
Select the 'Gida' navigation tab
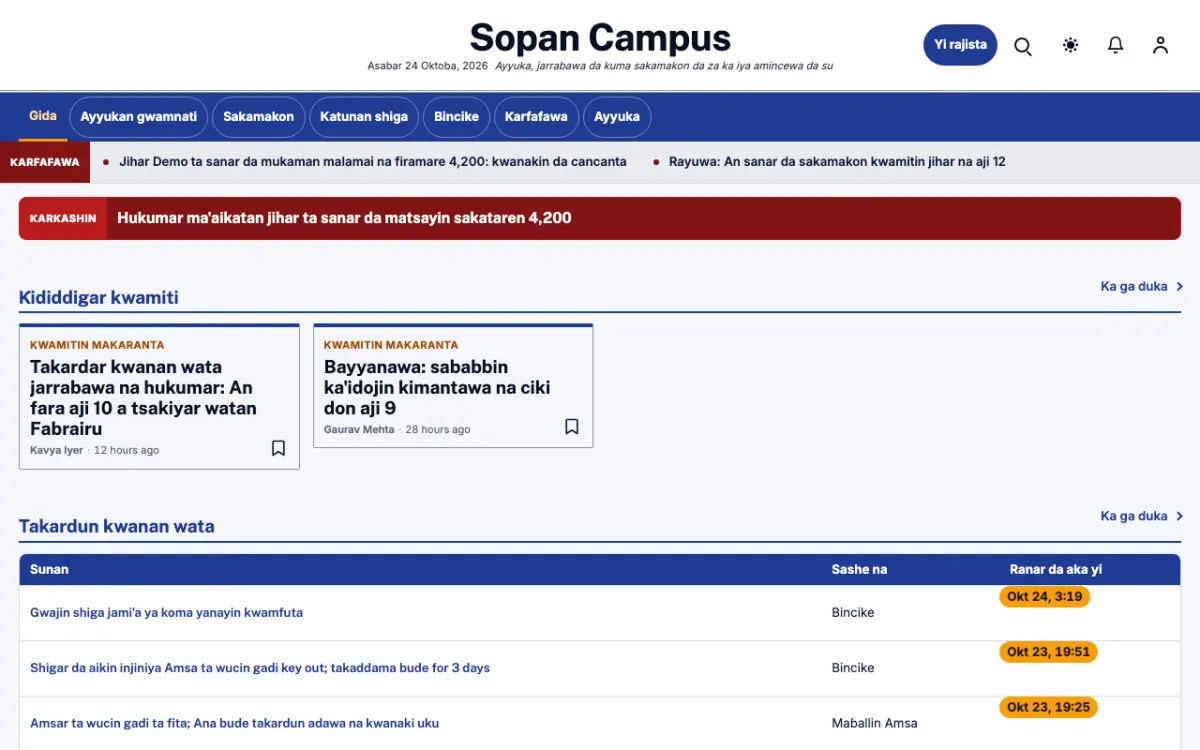pos(43,116)
